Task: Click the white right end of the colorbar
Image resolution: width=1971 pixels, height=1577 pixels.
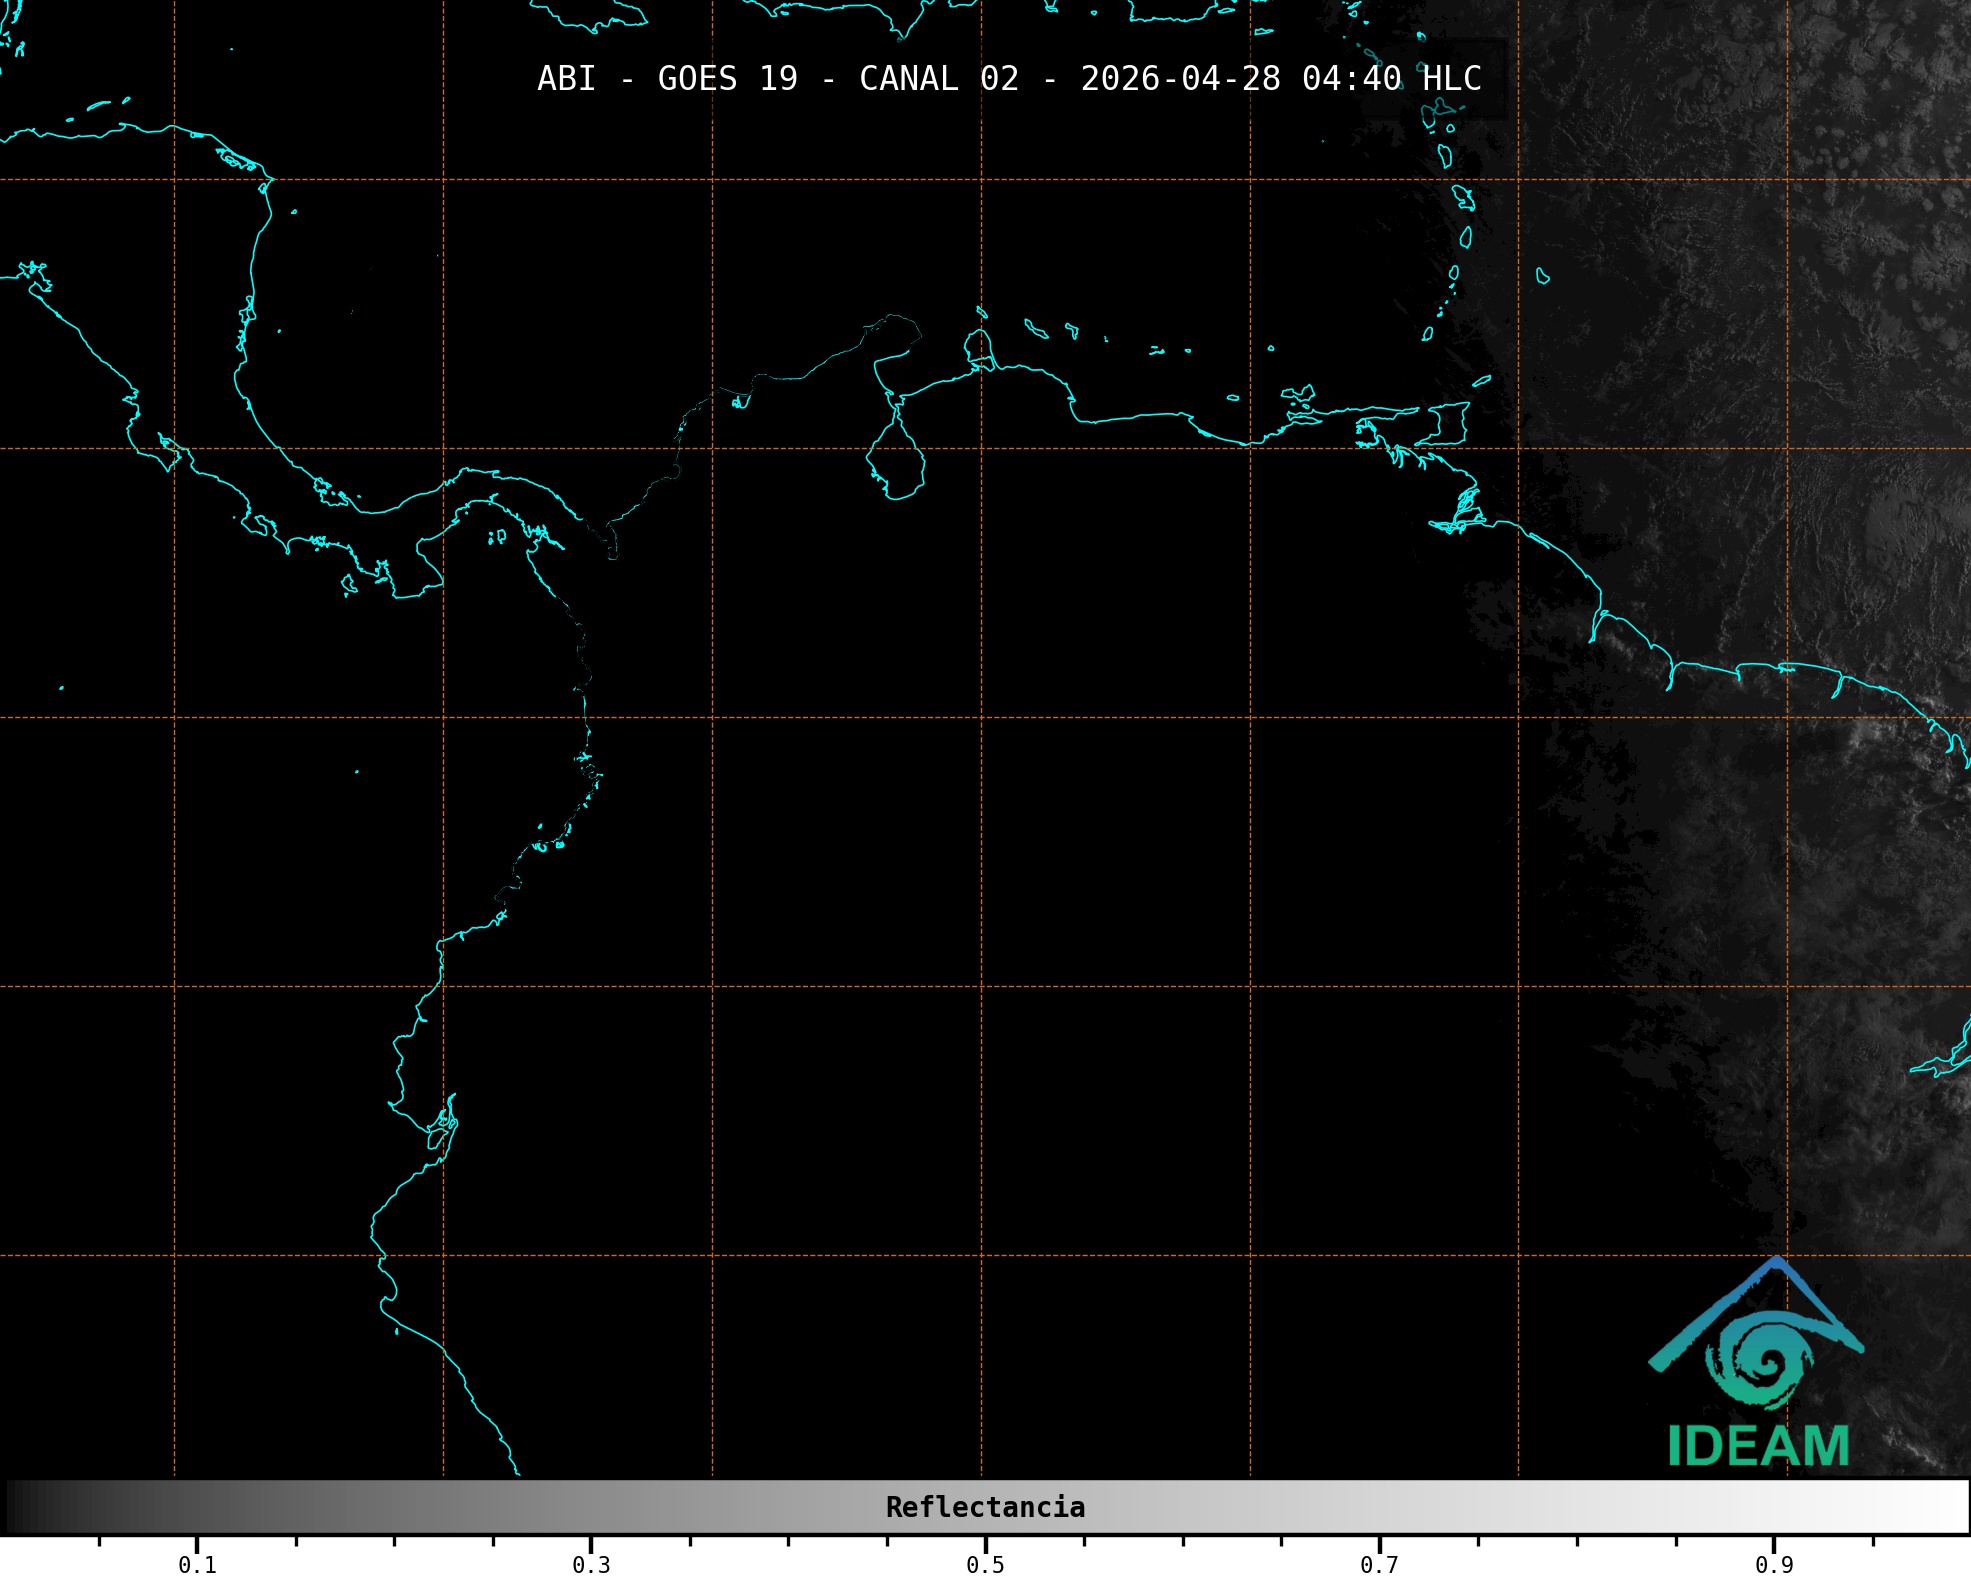Action: coord(1950,1507)
